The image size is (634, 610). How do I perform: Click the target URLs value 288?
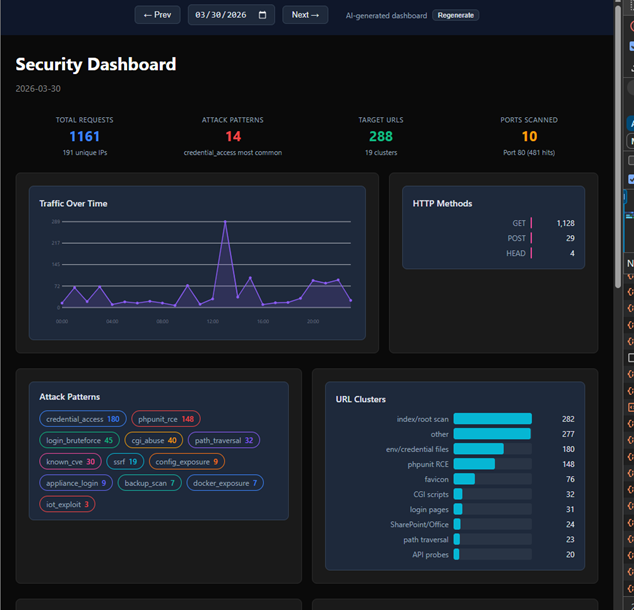(x=381, y=136)
